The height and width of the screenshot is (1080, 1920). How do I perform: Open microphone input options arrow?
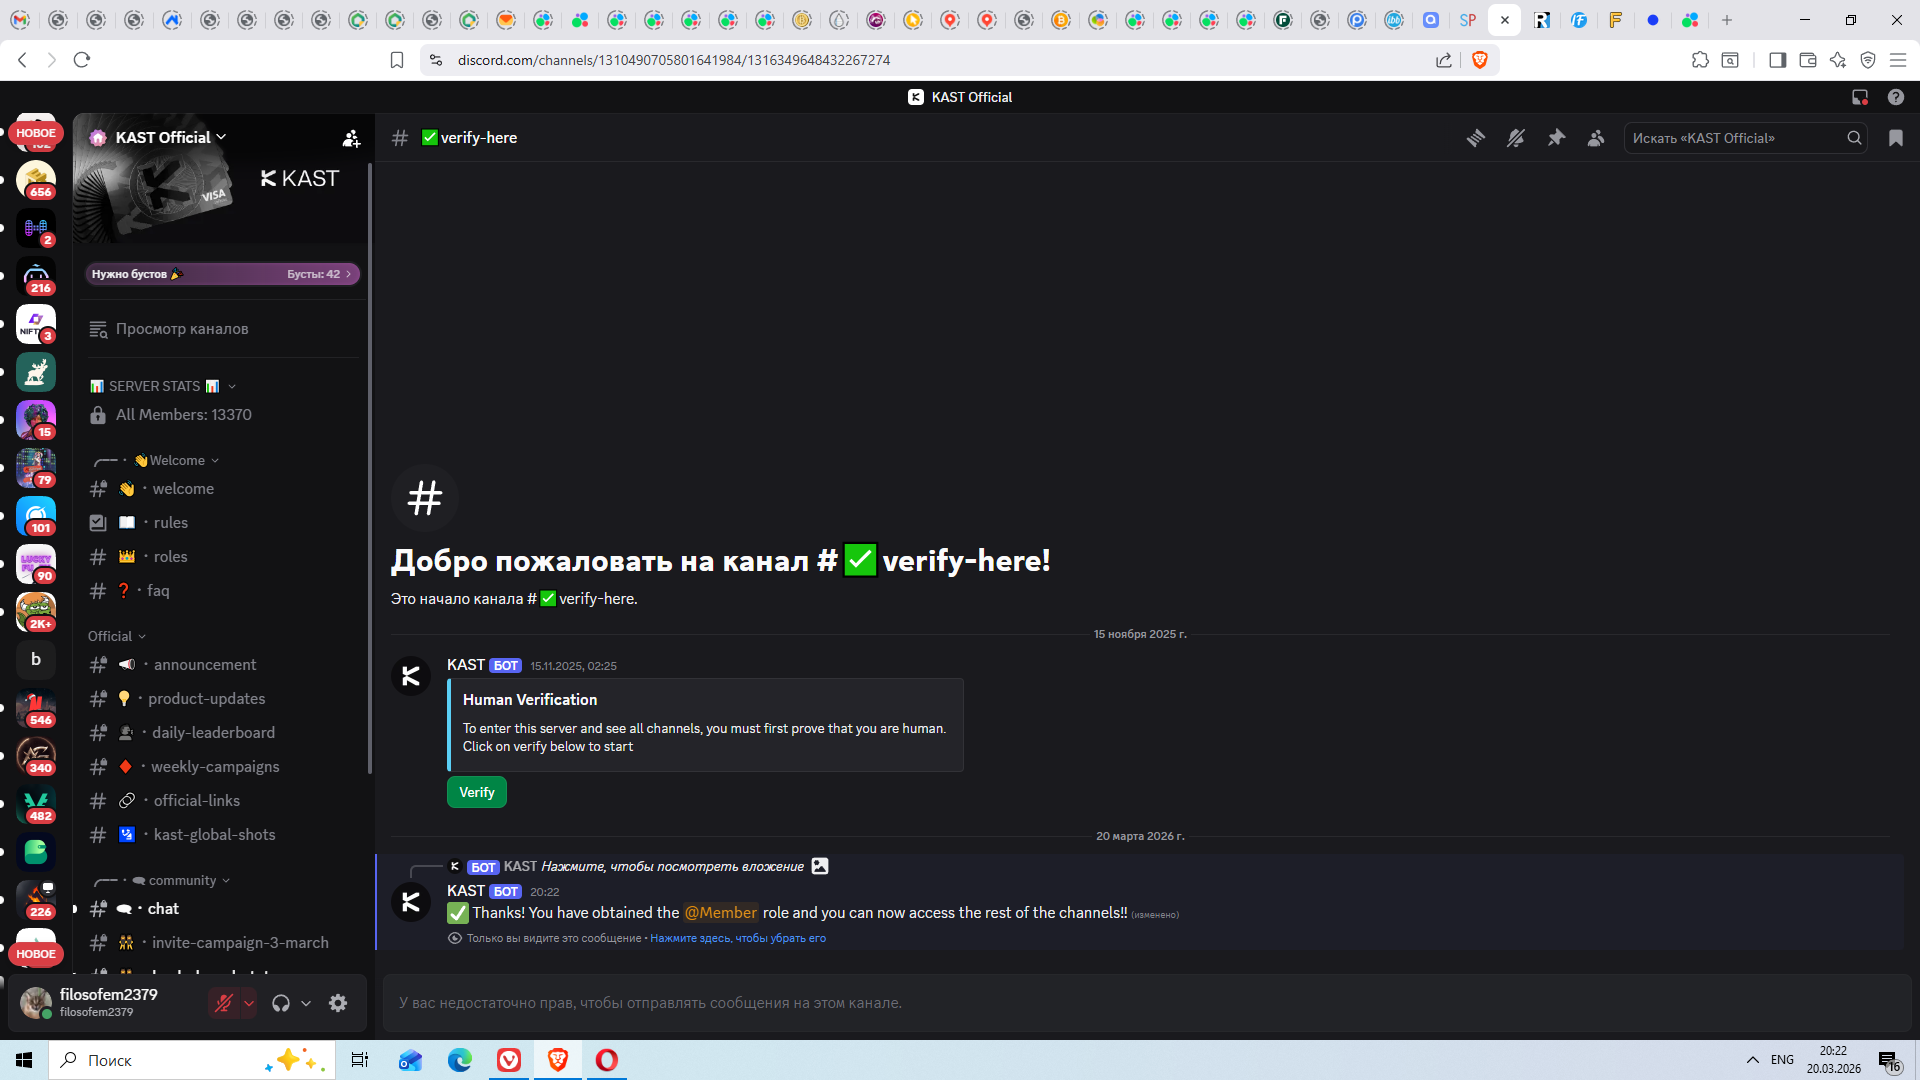249,1003
